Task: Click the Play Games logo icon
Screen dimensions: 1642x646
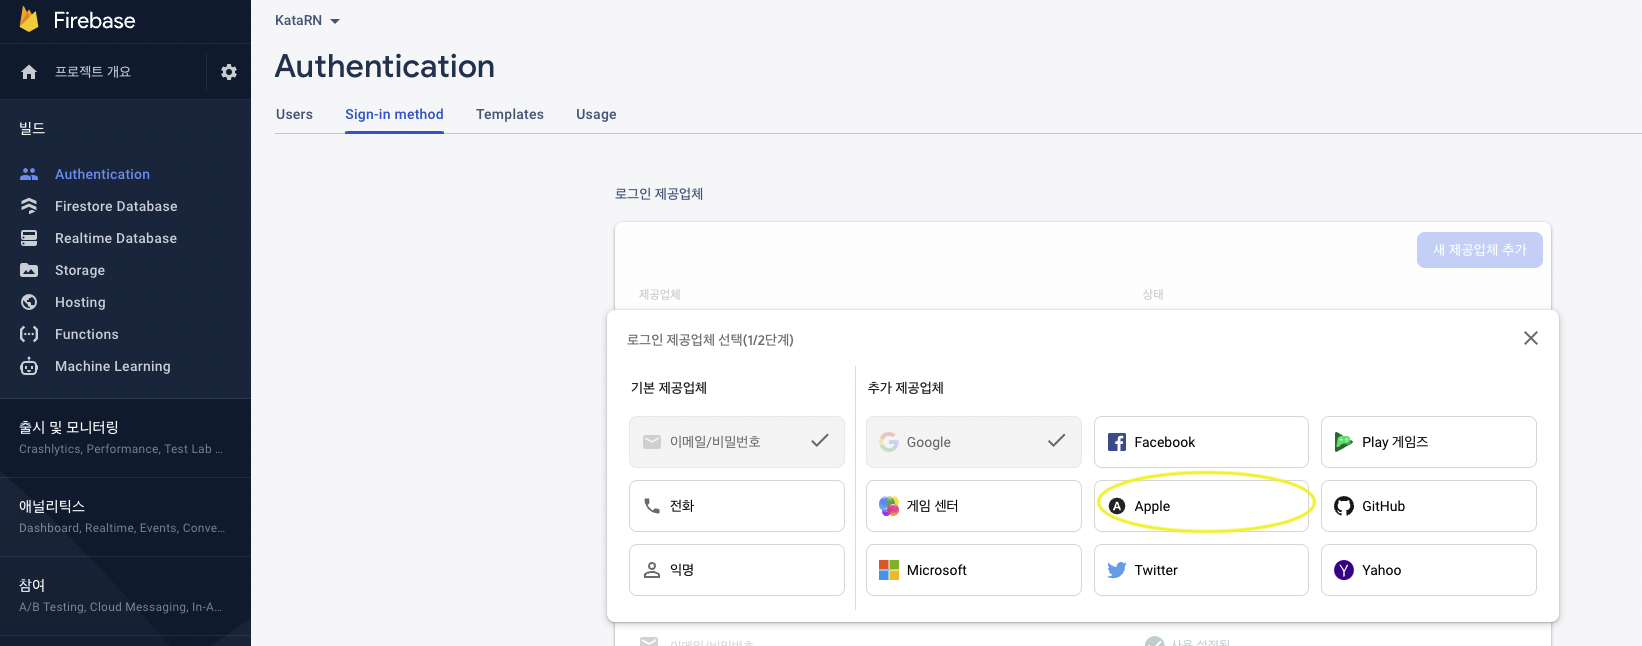Action: point(1344,442)
